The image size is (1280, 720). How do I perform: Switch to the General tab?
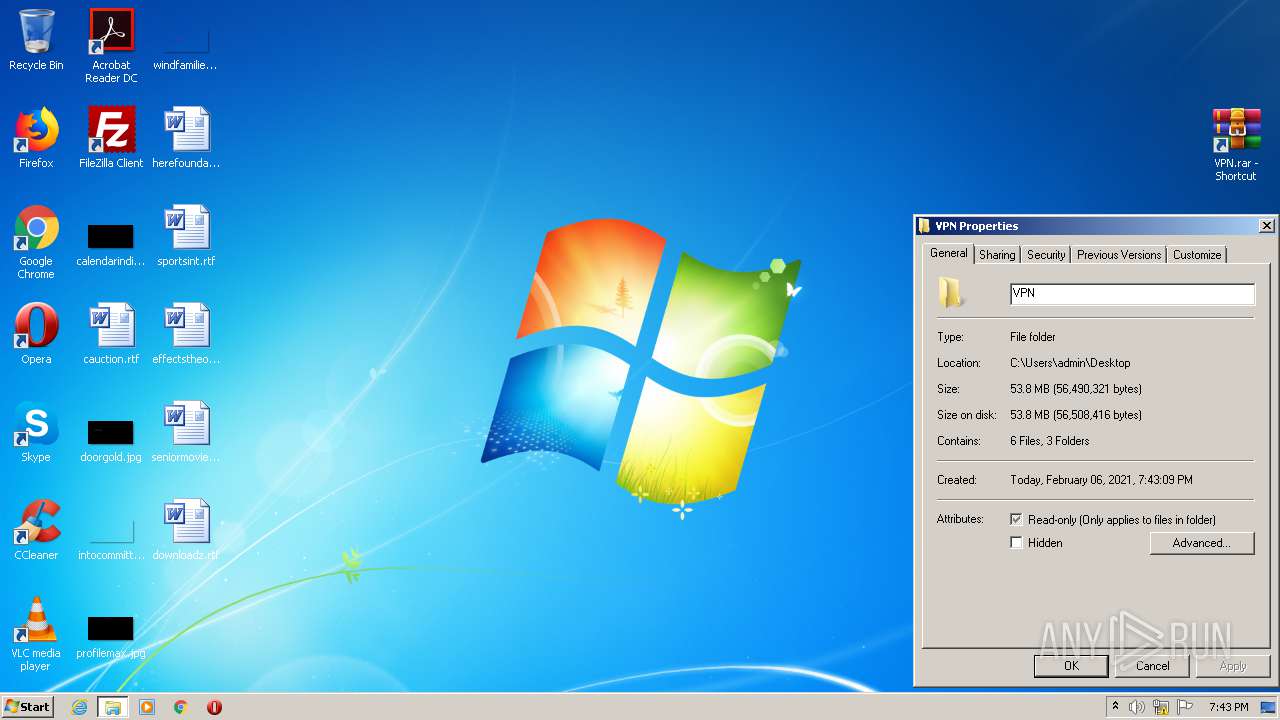click(x=948, y=254)
